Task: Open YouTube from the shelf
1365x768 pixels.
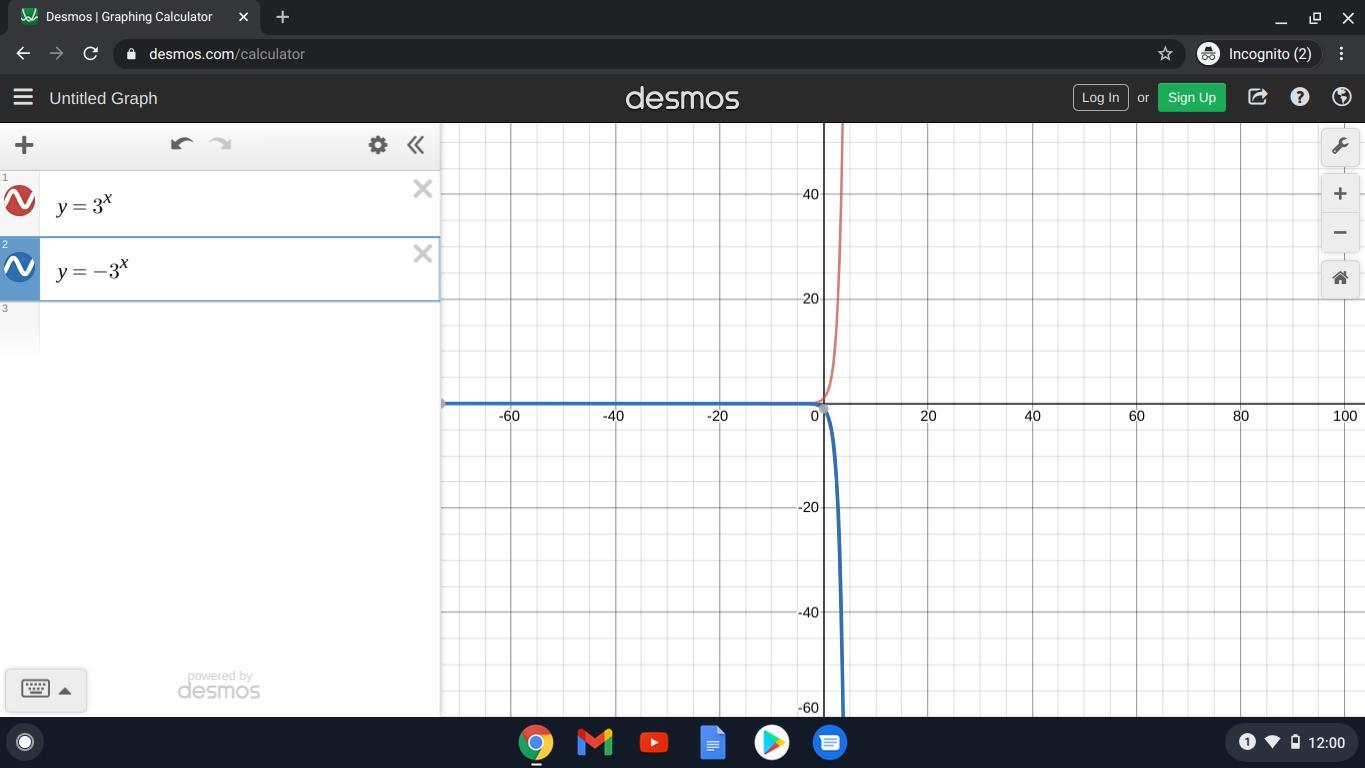Action: click(654, 743)
